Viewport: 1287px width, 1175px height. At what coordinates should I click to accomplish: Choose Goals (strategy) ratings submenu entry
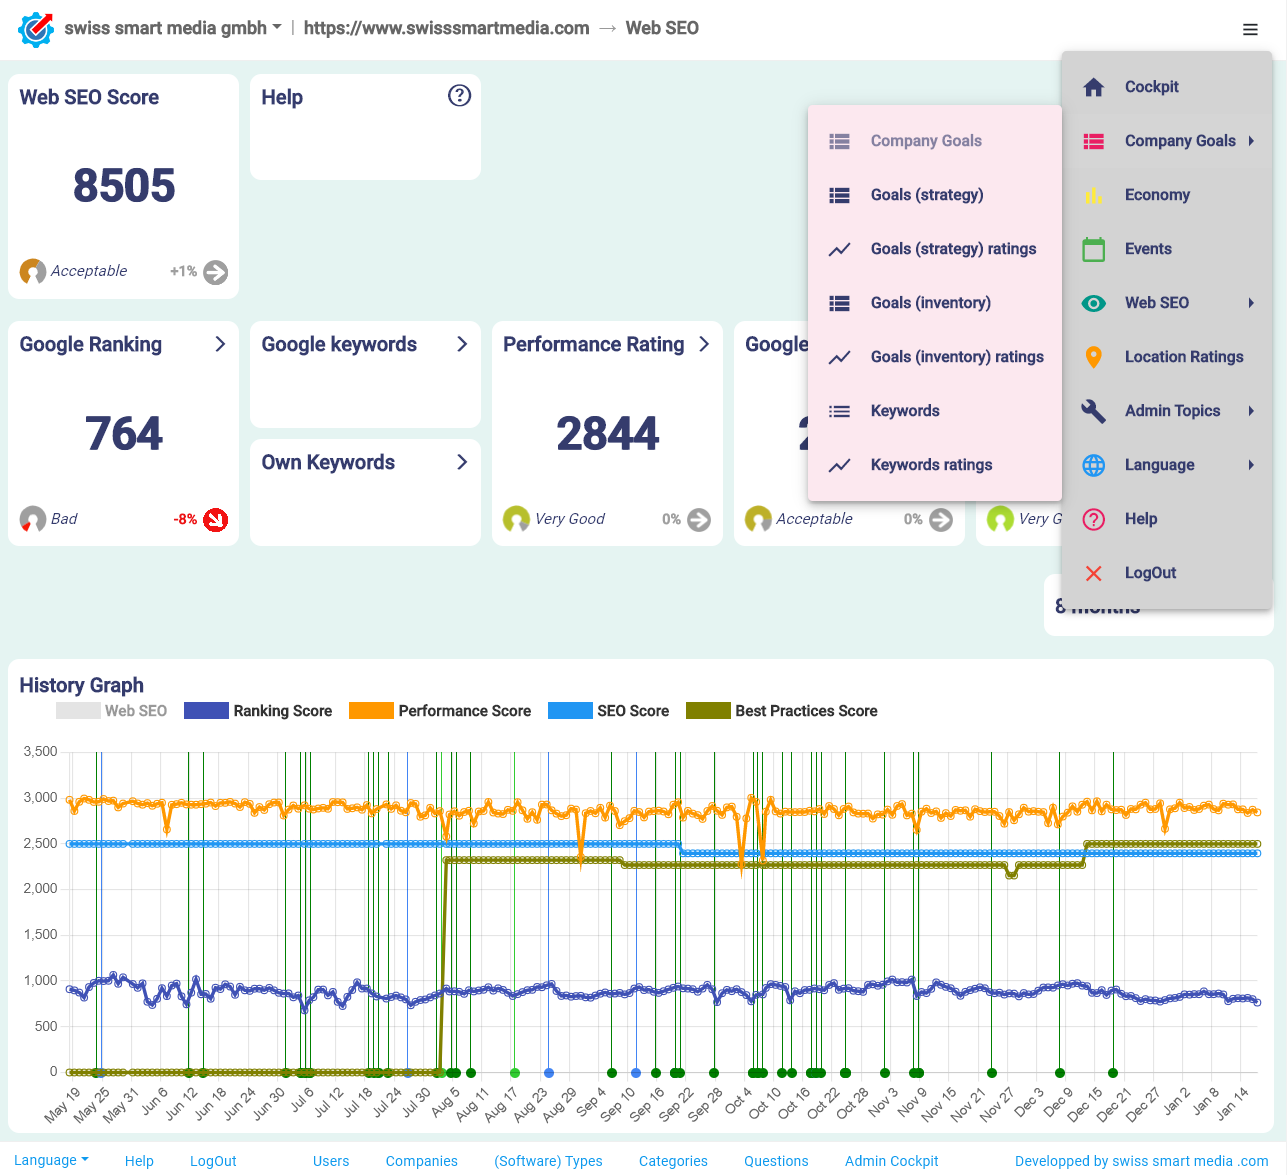coord(935,249)
